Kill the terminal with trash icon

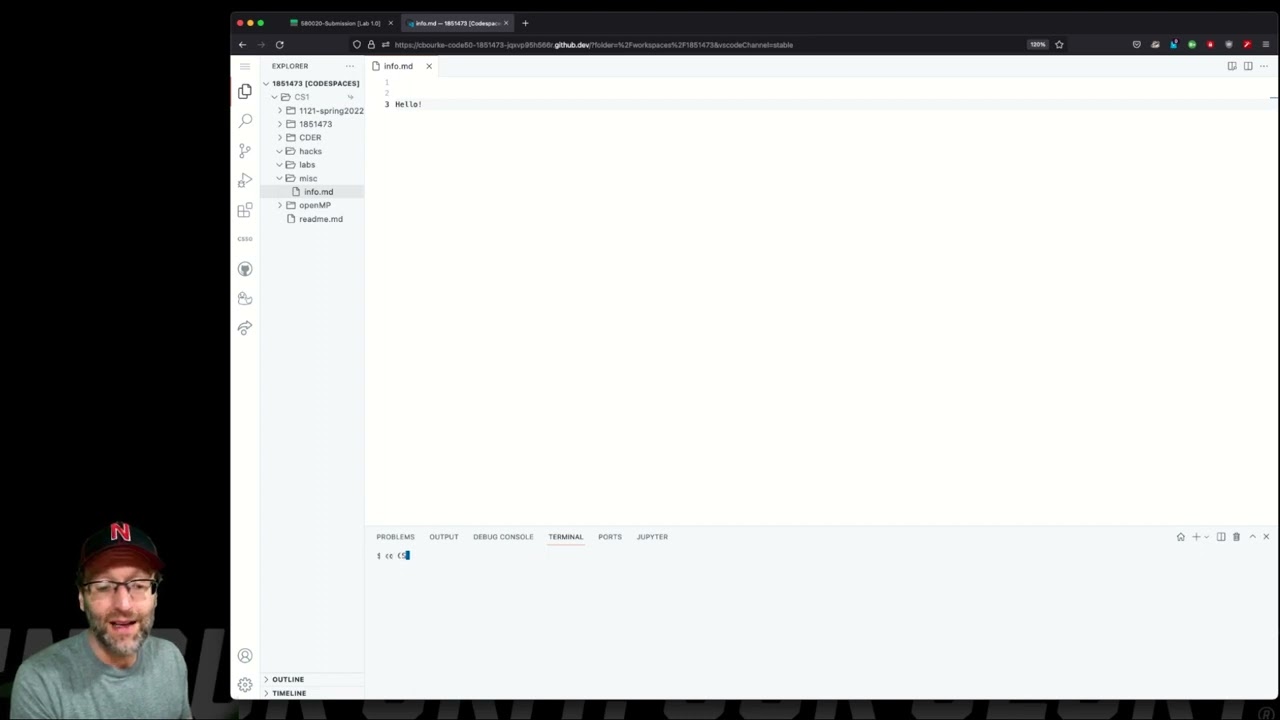pos(1236,537)
